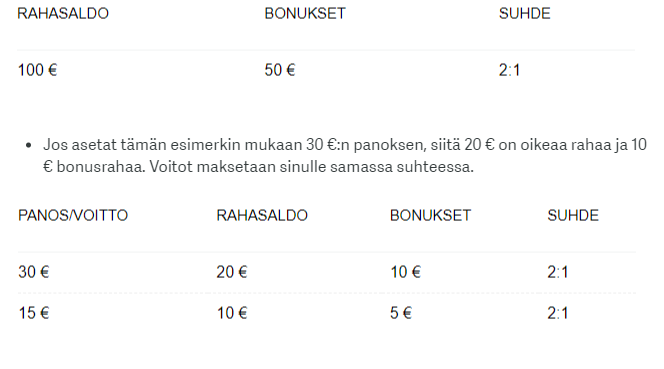The image size is (664, 369).
Task: Click the RAHASALDO header in the first table
Action: pos(63,14)
